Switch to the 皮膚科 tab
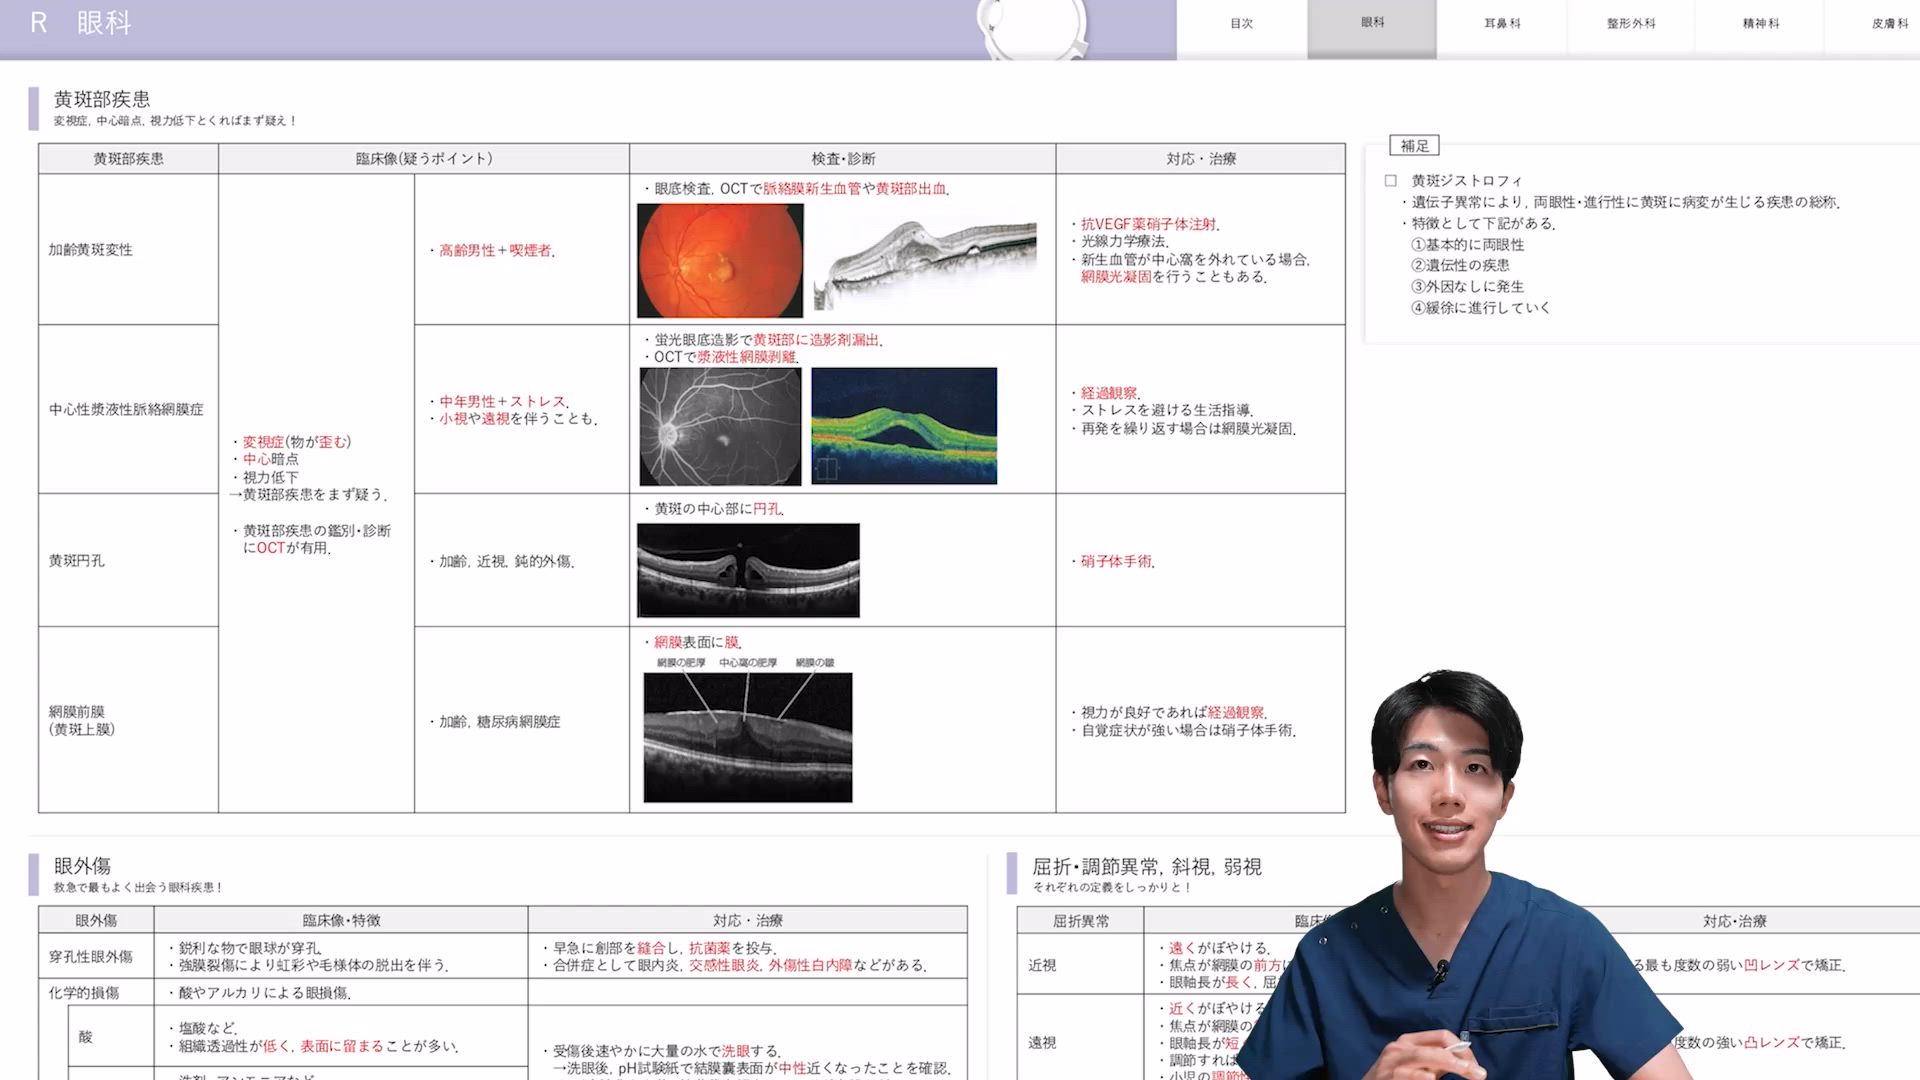The width and height of the screenshot is (1920, 1080). 1889,23
